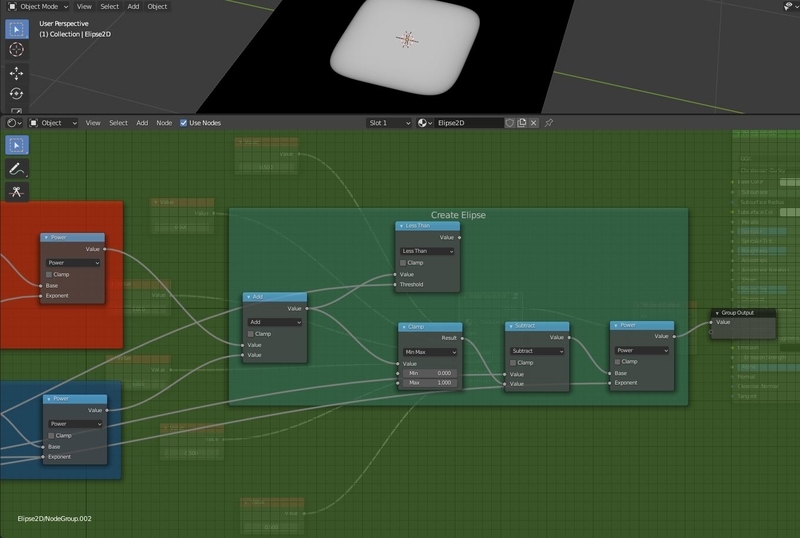Enable Clamp checkbox on final Power node
Image resolution: width=800 pixels, height=538 pixels.
(x=617, y=361)
